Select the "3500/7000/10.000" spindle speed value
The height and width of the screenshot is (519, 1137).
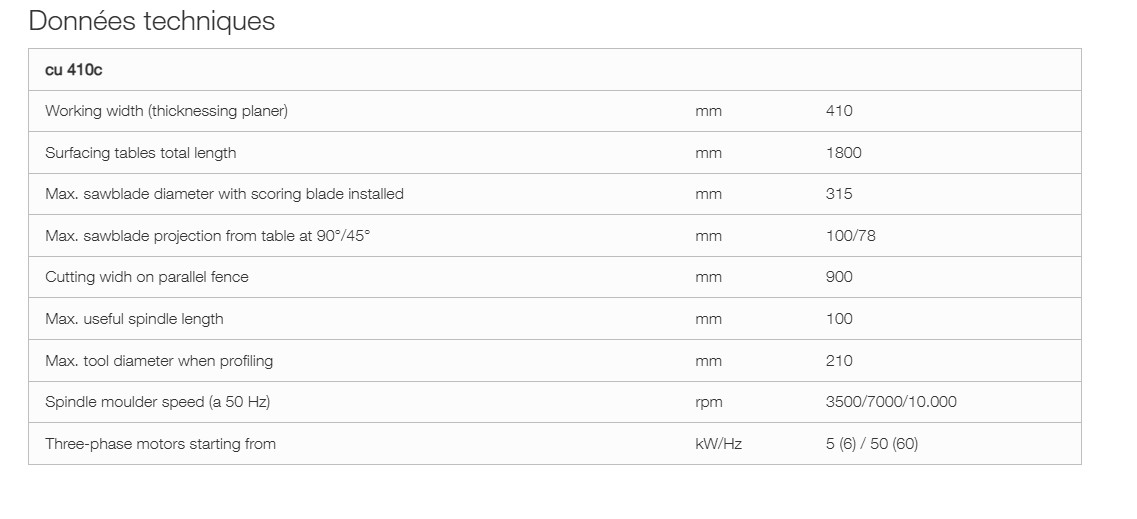tap(890, 402)
